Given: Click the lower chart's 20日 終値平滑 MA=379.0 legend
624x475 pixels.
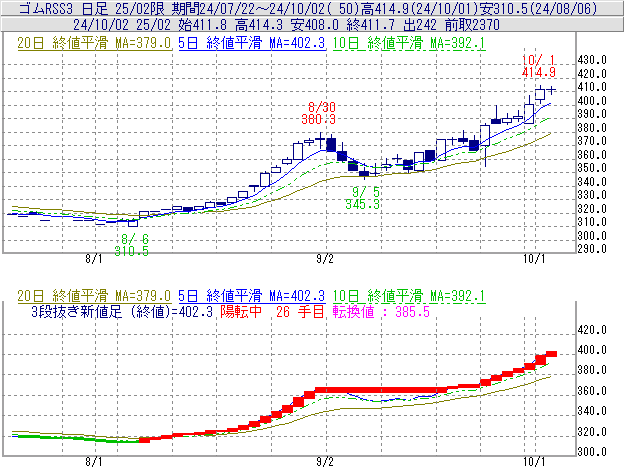Looking at the screenshot, I should pos(94,296).
